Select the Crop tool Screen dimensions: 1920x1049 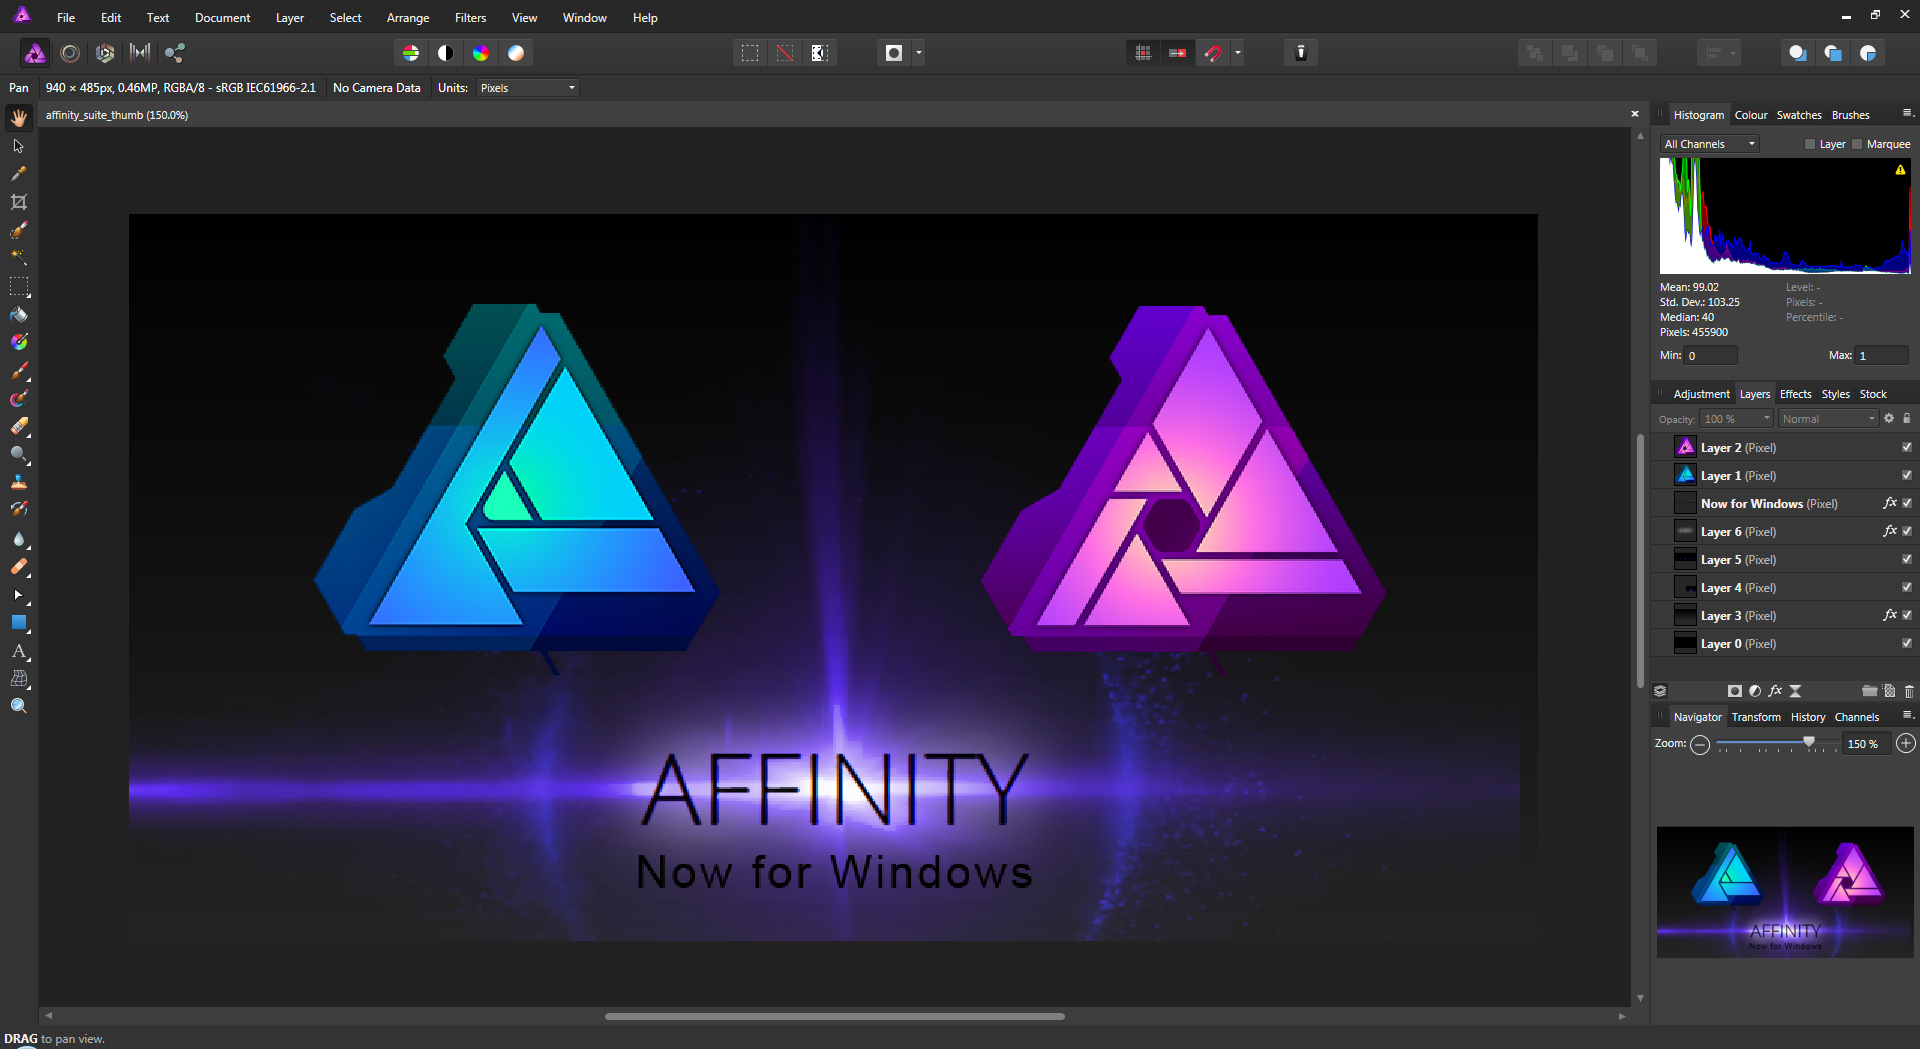point(18,202)
